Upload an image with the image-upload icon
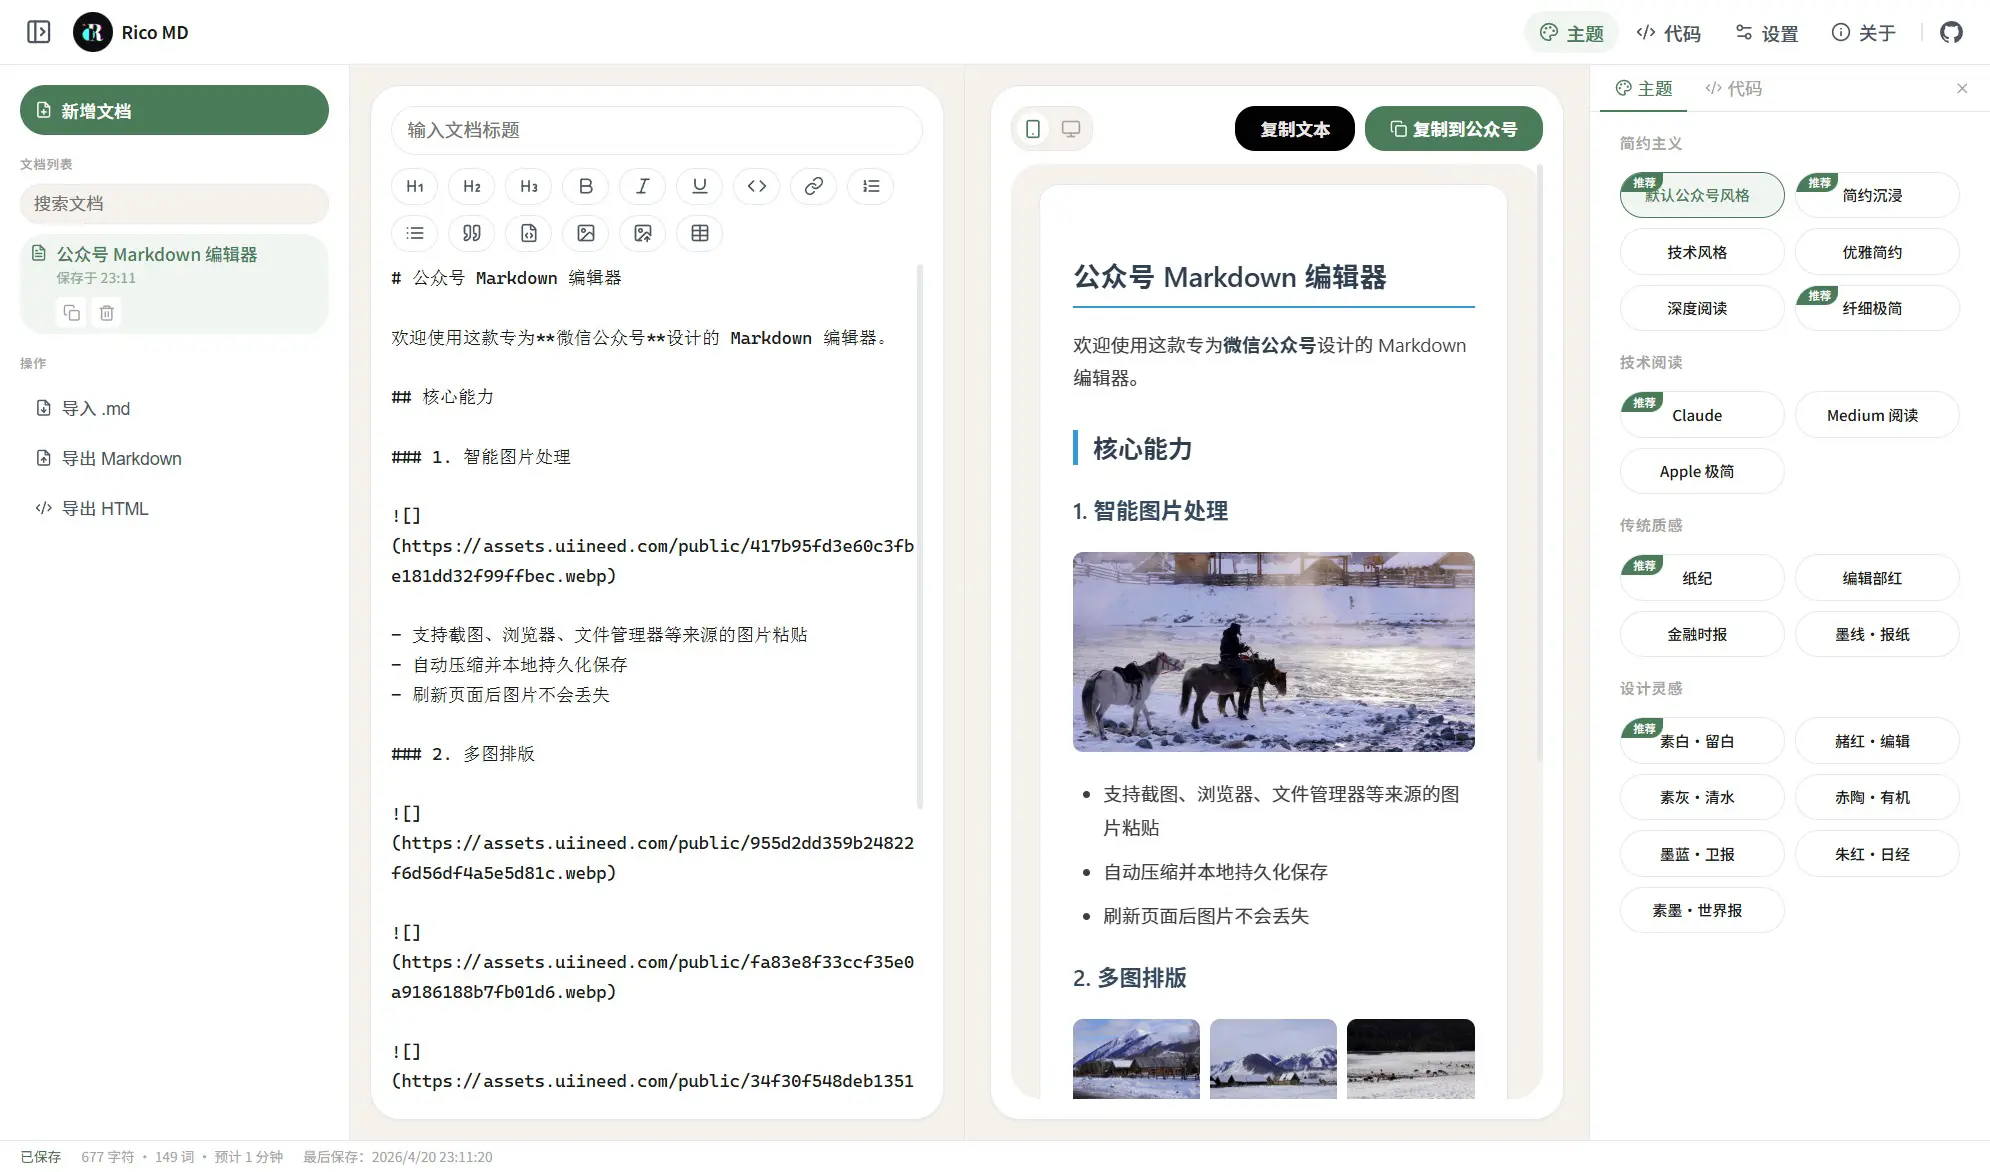This screenshot has width=1990, height=1172. pyautogui.click(x=643, y=233)
